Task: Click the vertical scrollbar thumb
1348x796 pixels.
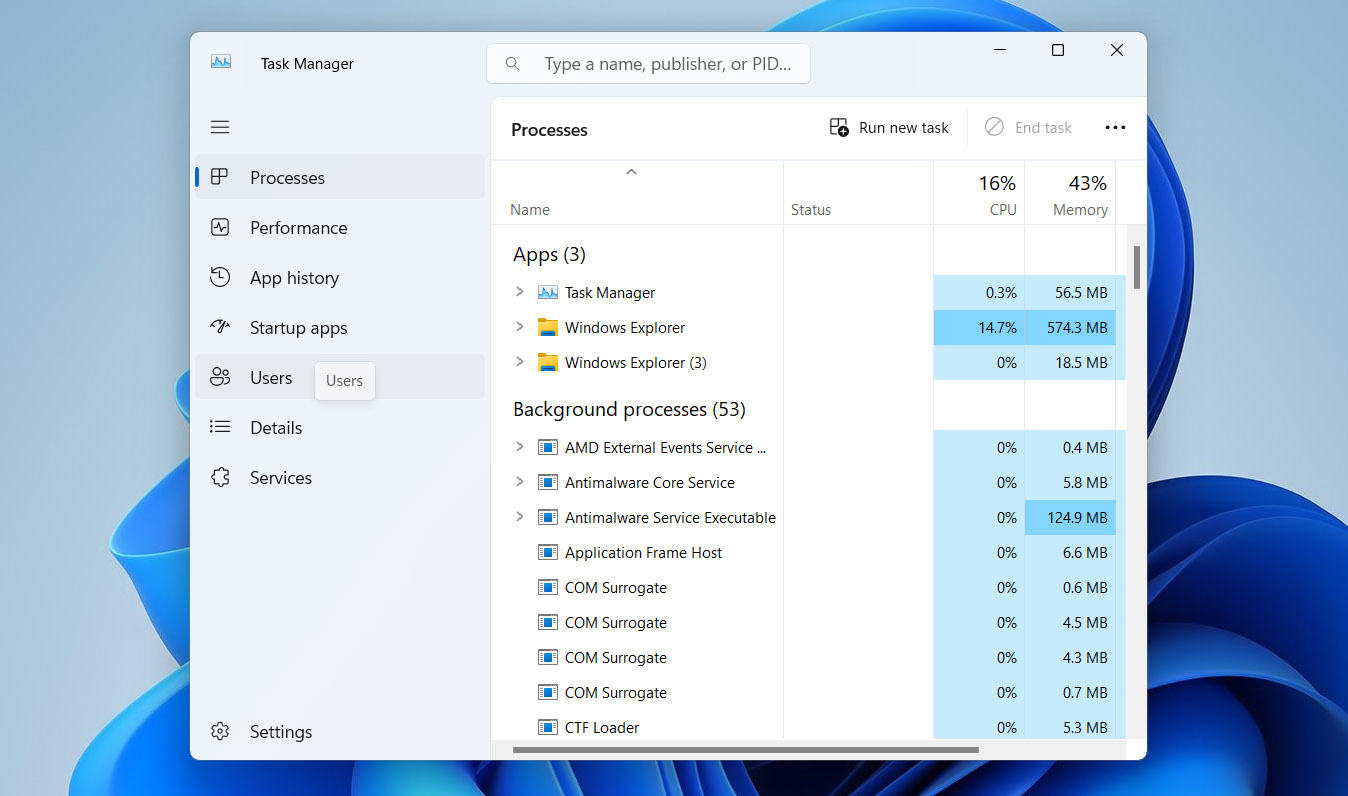Action: [1137, 267]
